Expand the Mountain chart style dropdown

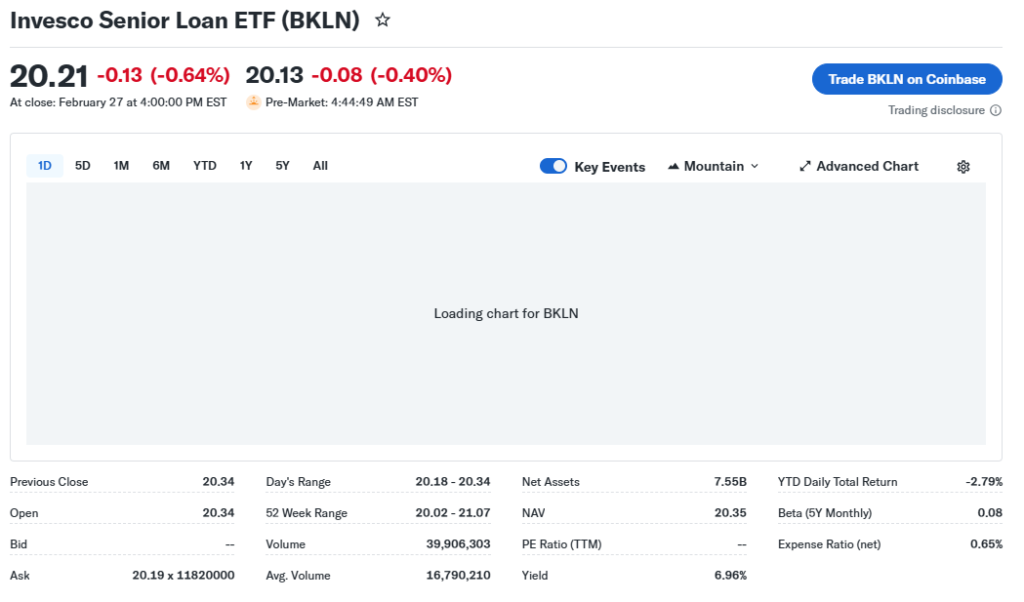click(754, 167)
